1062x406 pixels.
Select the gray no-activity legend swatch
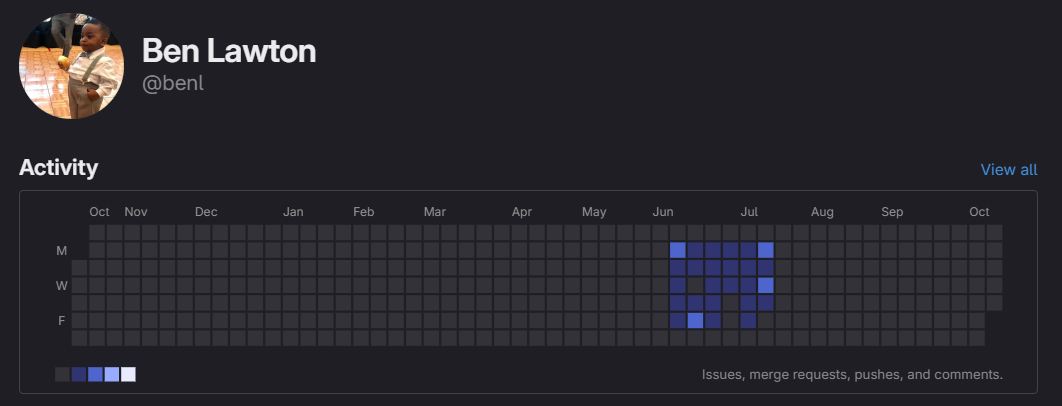click(62, 374)
